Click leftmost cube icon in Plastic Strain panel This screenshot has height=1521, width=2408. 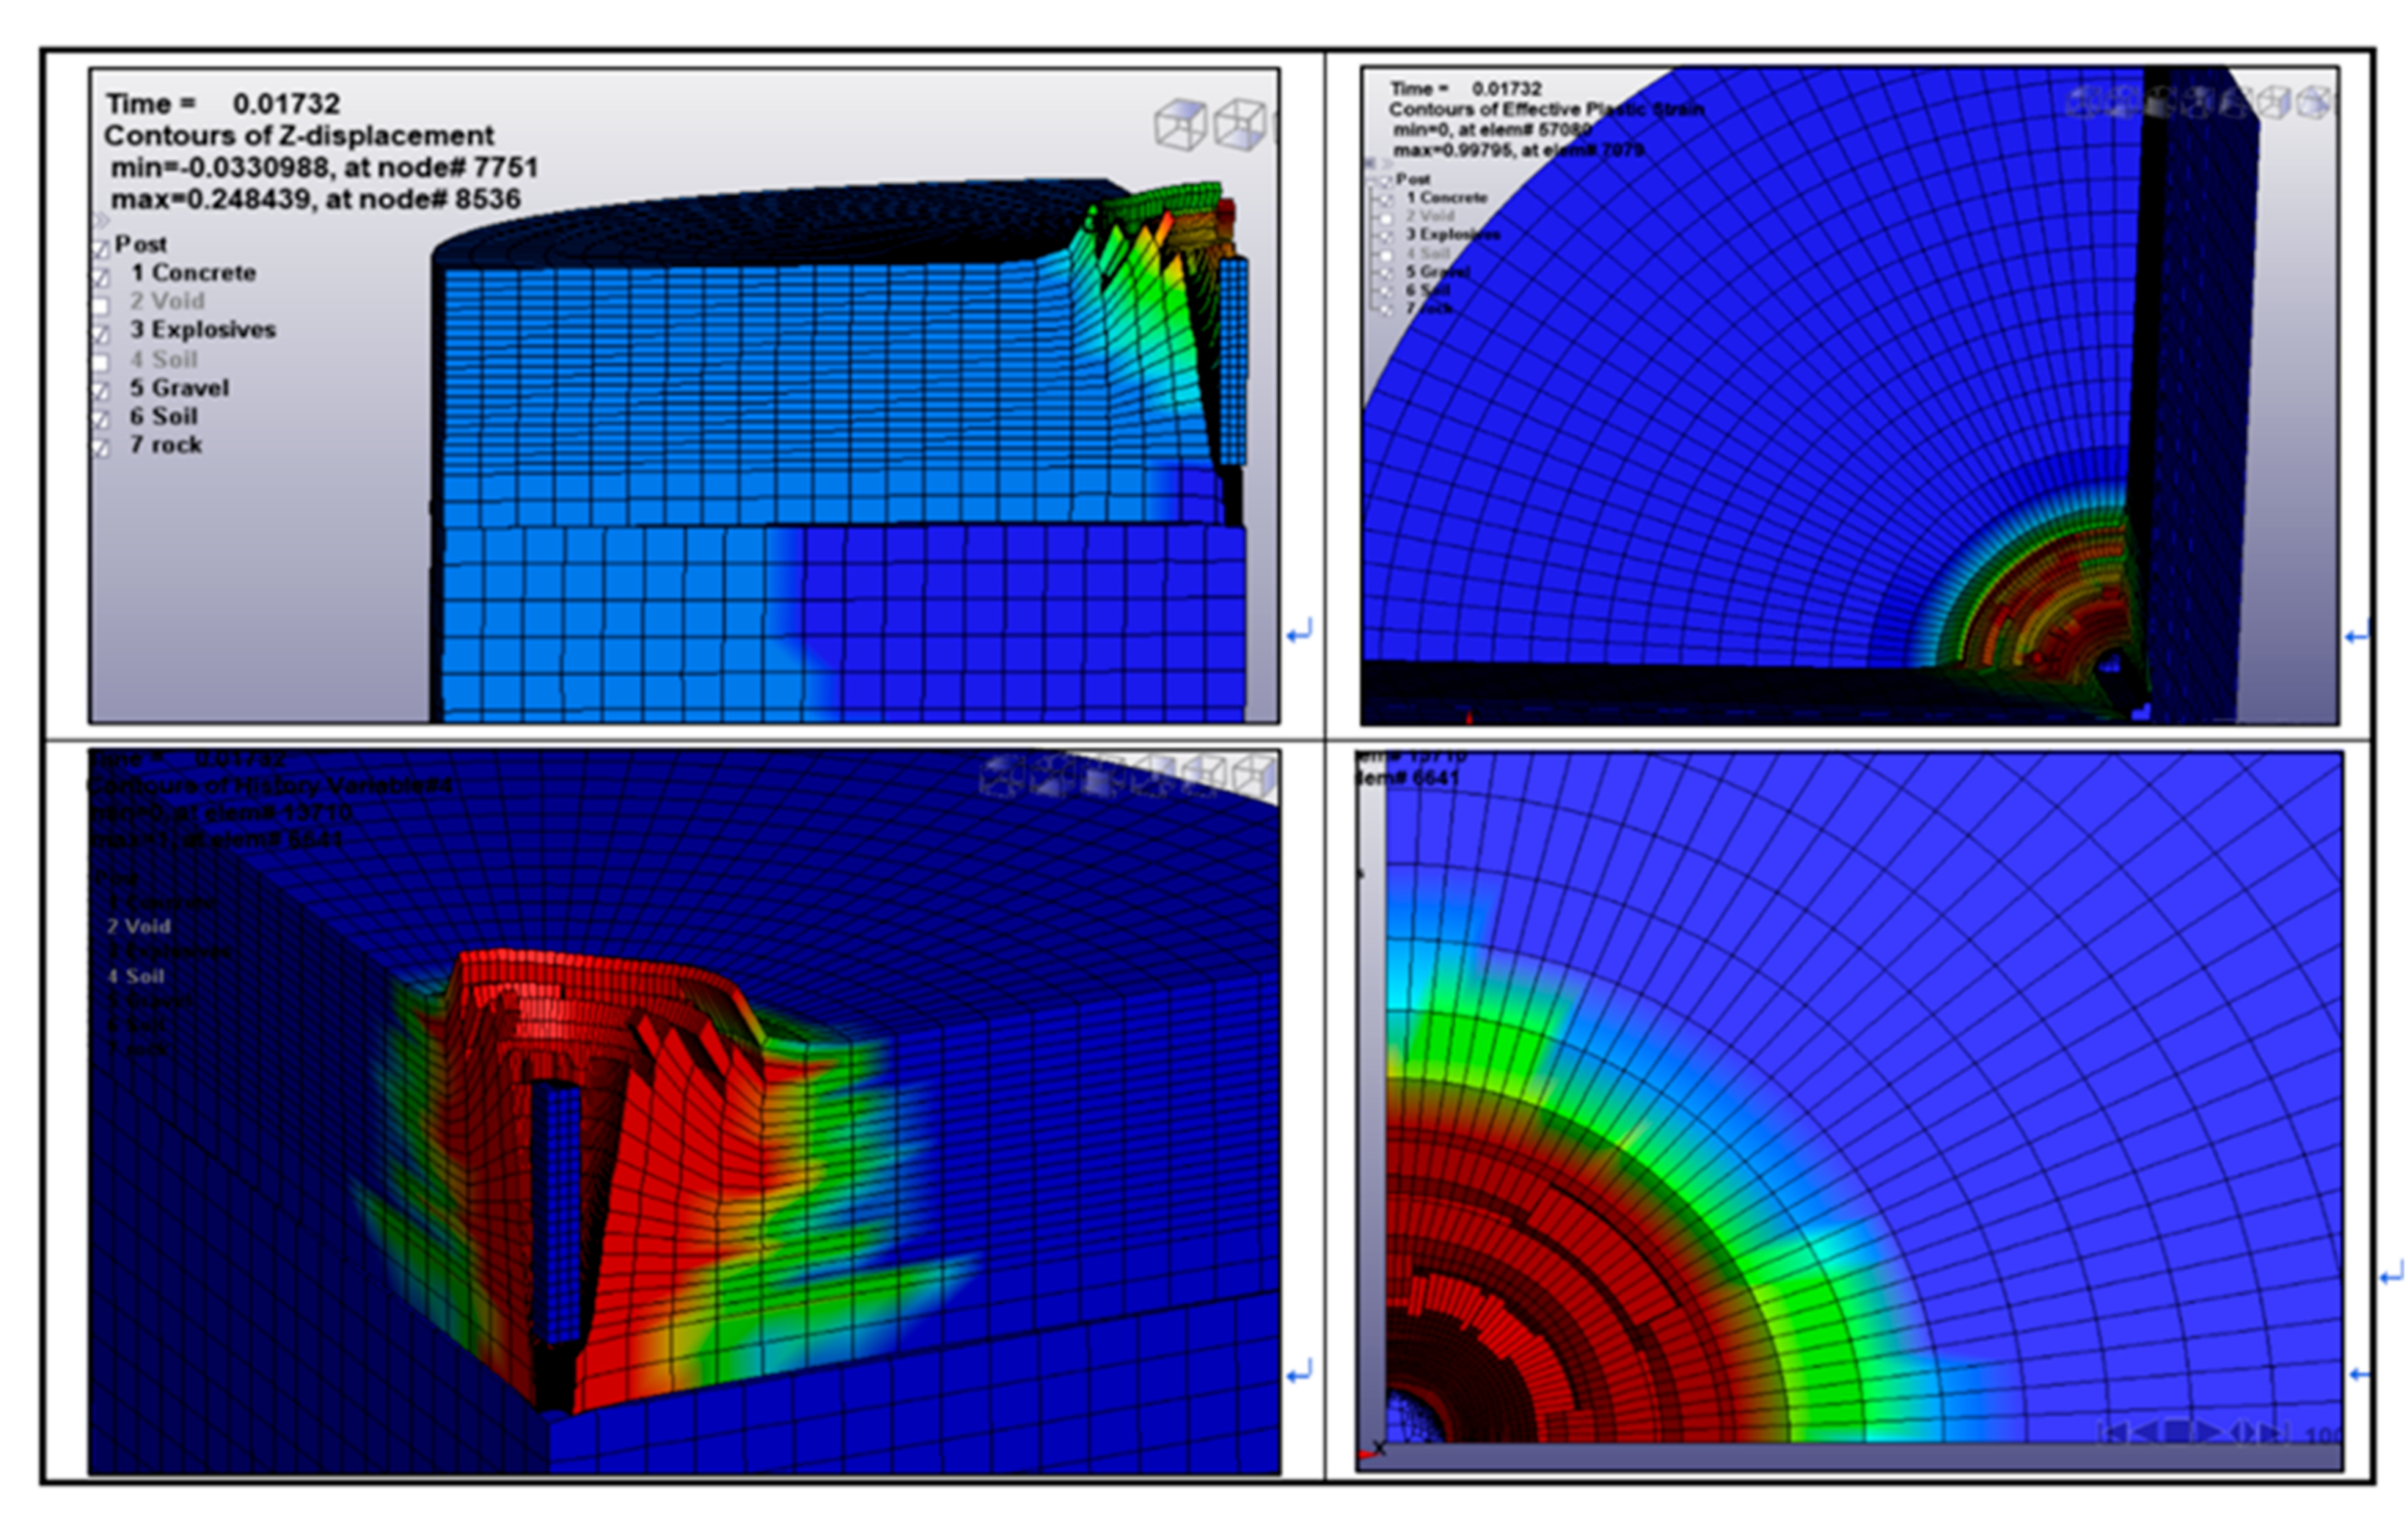2084,101
